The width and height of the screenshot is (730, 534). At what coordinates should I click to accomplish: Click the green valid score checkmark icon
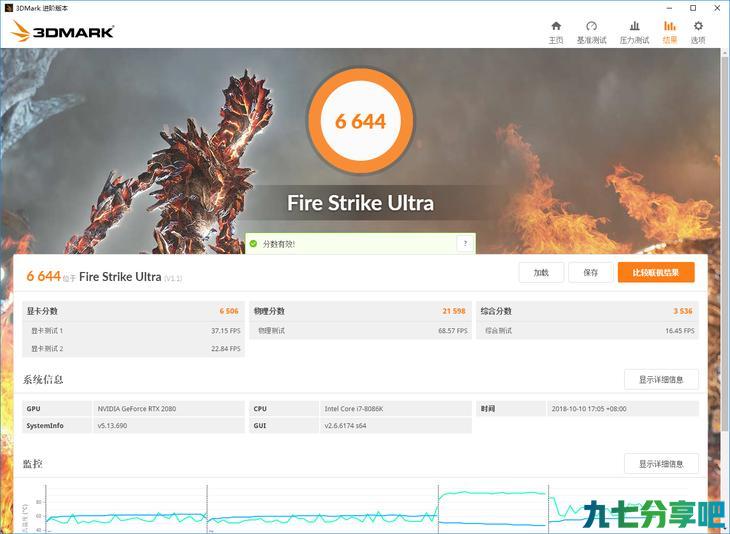tap(253, 243)
